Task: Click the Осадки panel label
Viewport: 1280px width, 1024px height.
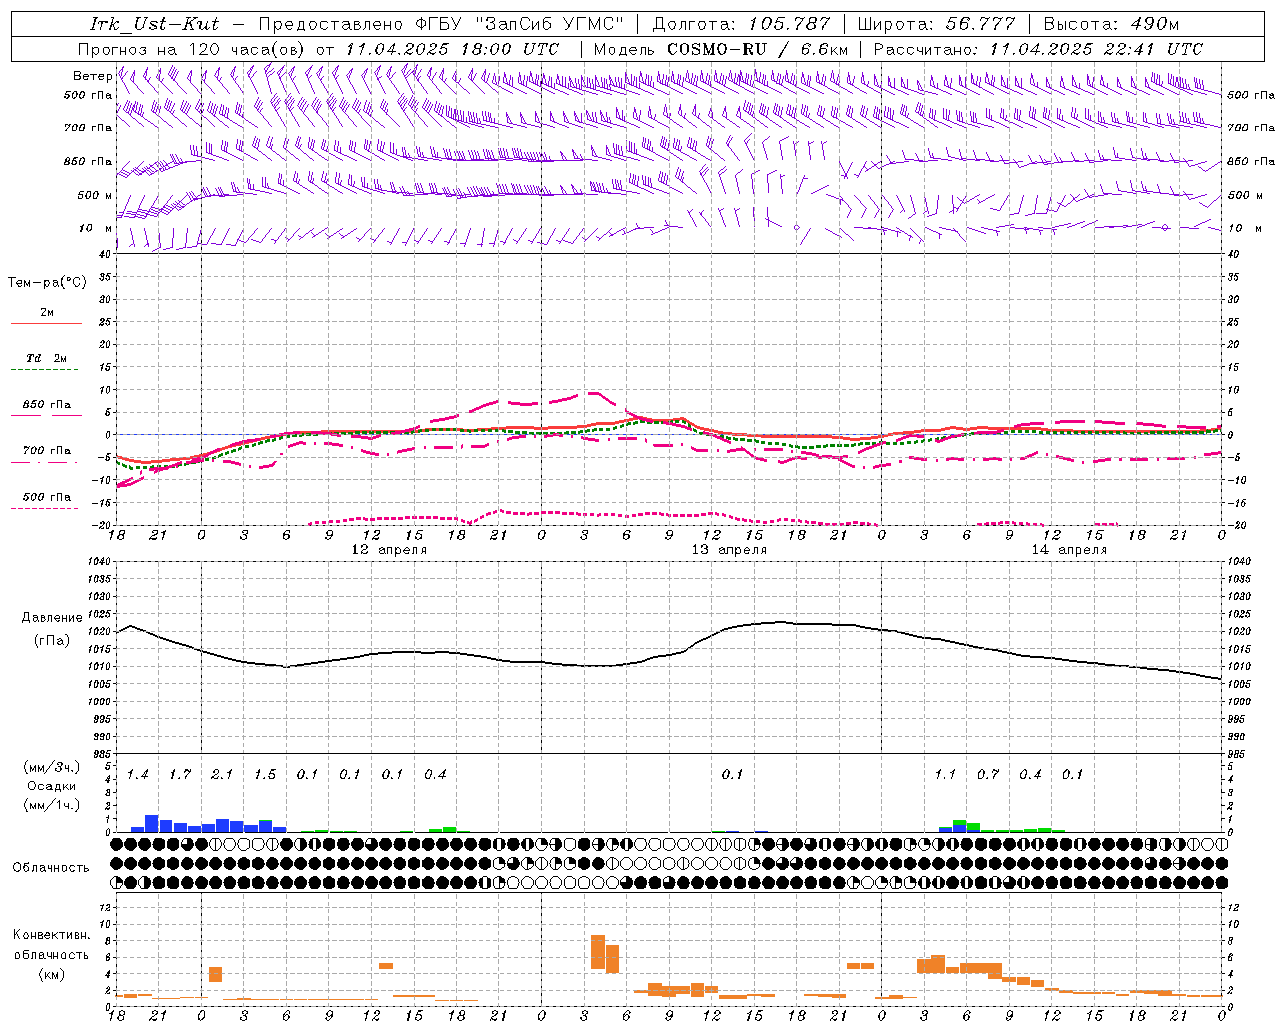Action: pyautogui.click(x=51, y=786)
